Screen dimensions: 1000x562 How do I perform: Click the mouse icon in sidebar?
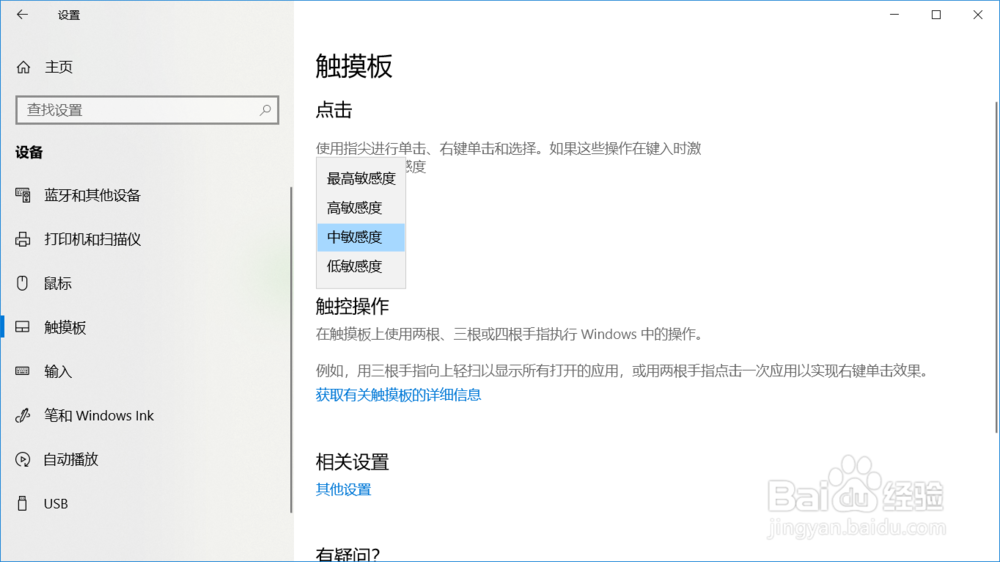[23, 283]
